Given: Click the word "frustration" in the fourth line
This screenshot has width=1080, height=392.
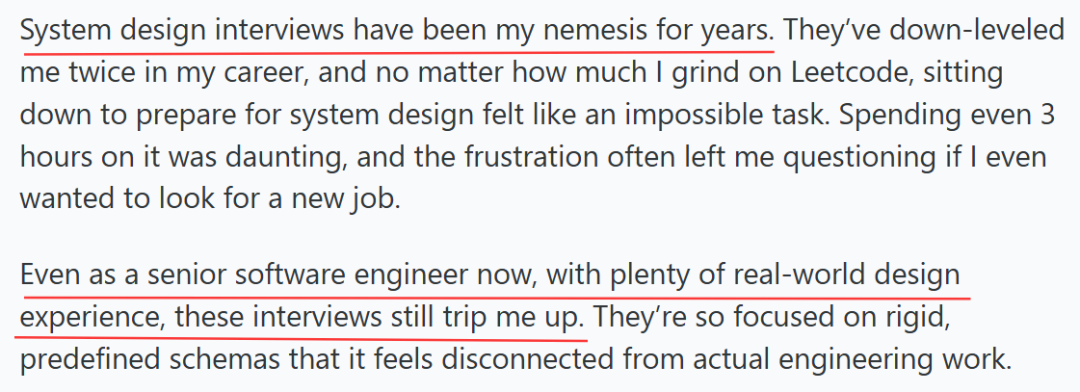Looking at the screenshot, I should click(x=529, y=158).
